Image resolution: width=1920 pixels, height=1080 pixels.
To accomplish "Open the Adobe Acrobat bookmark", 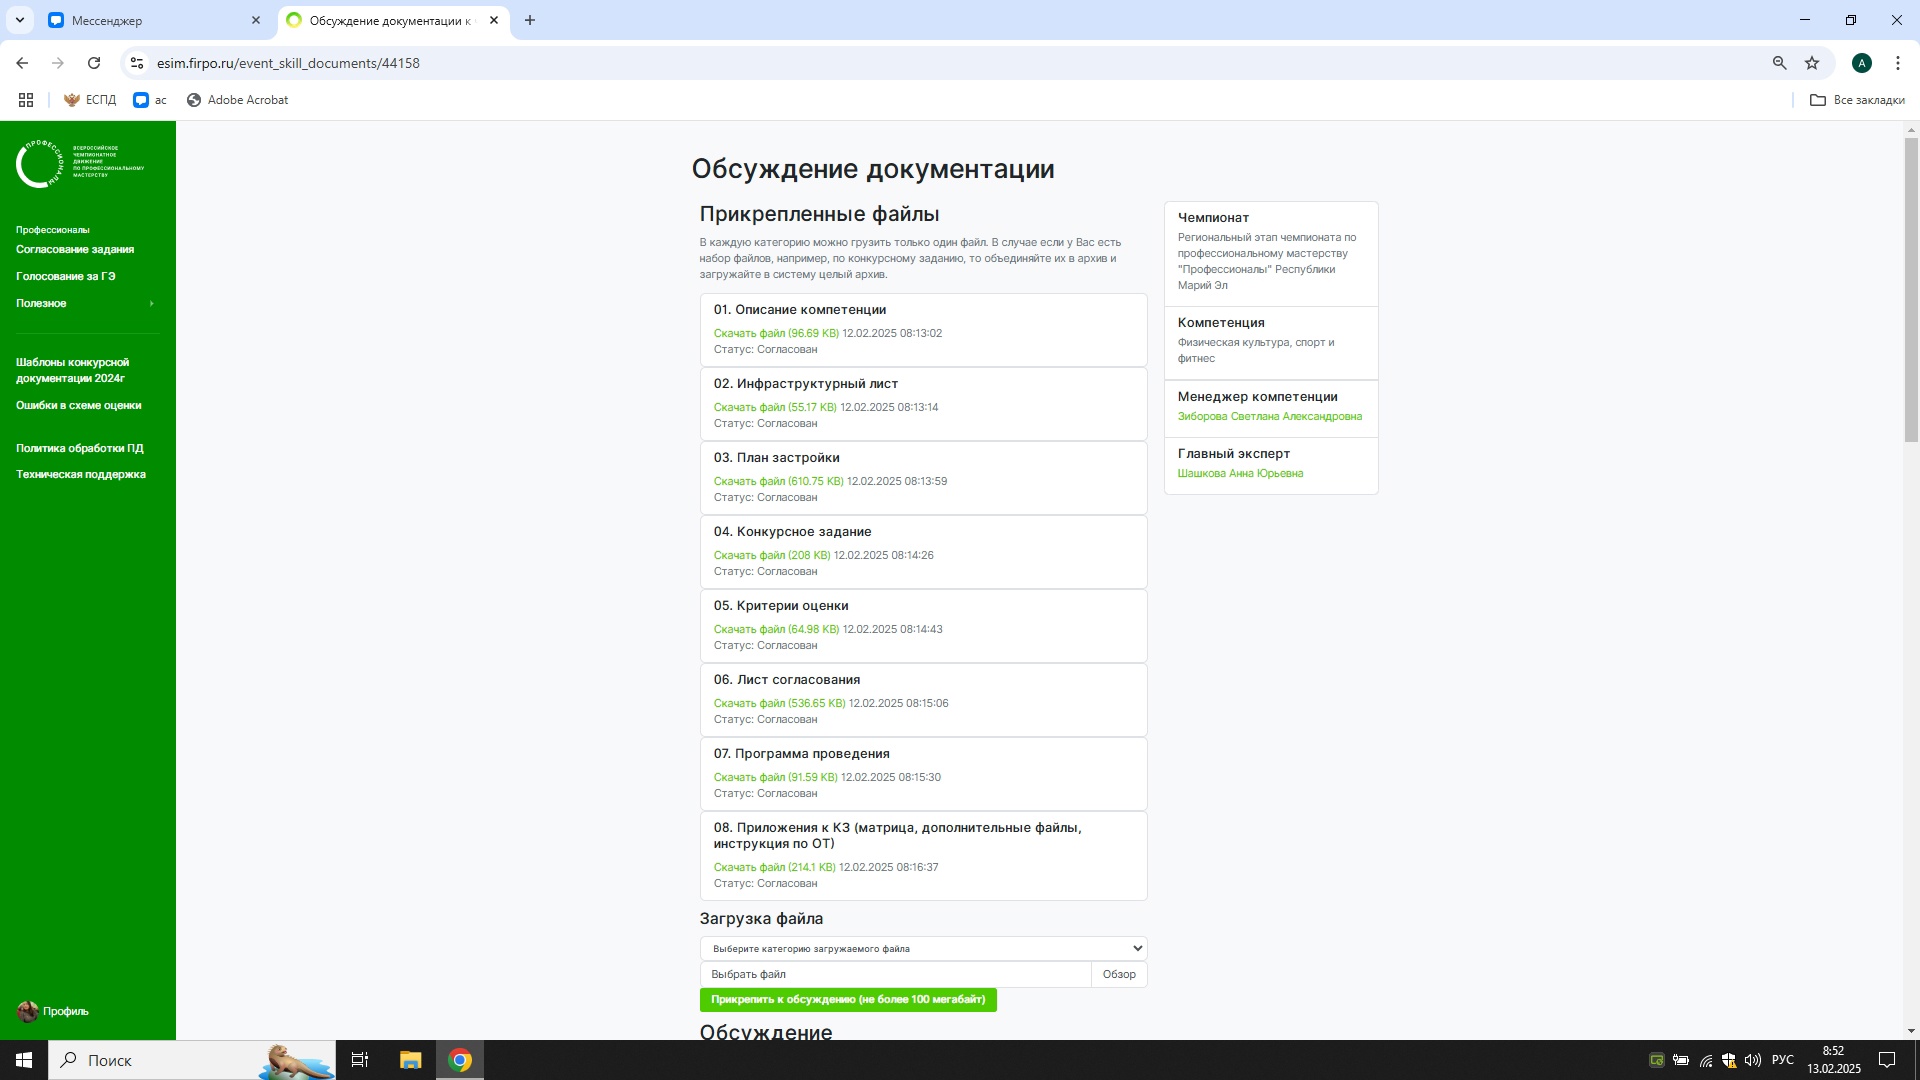I will pyautogui.click(x=238, y=100).
